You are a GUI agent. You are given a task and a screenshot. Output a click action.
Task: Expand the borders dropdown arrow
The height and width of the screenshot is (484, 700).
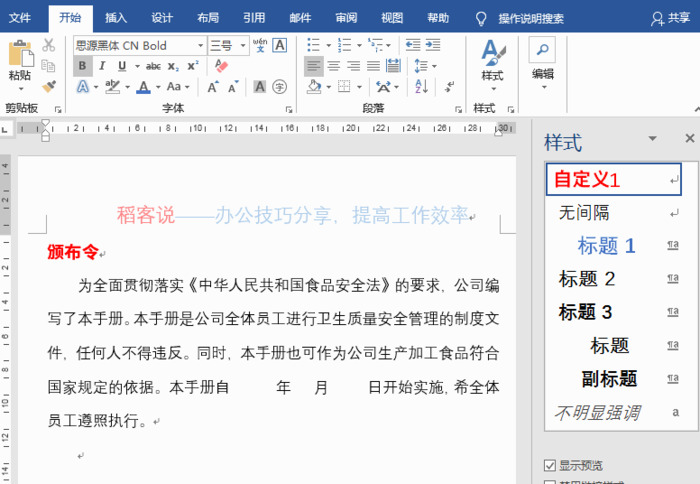(x=358, y=87)
